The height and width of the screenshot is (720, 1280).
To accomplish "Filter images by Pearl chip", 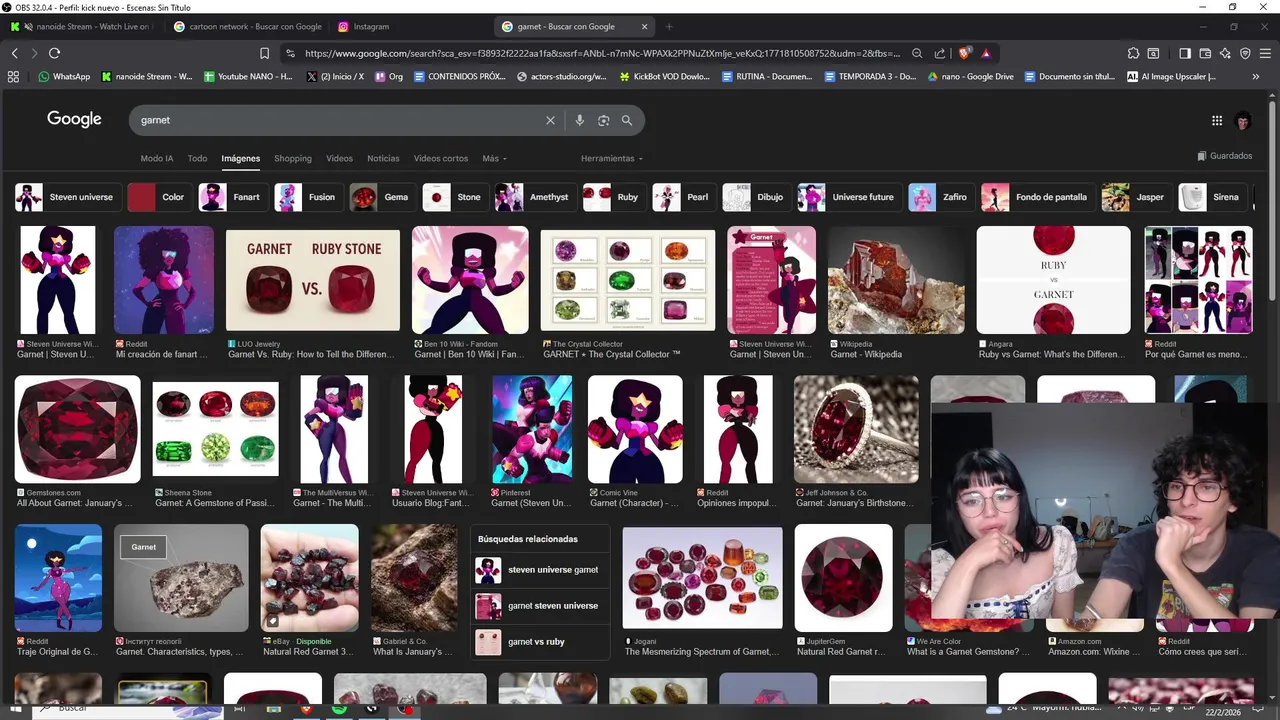I will pos(684,197).
